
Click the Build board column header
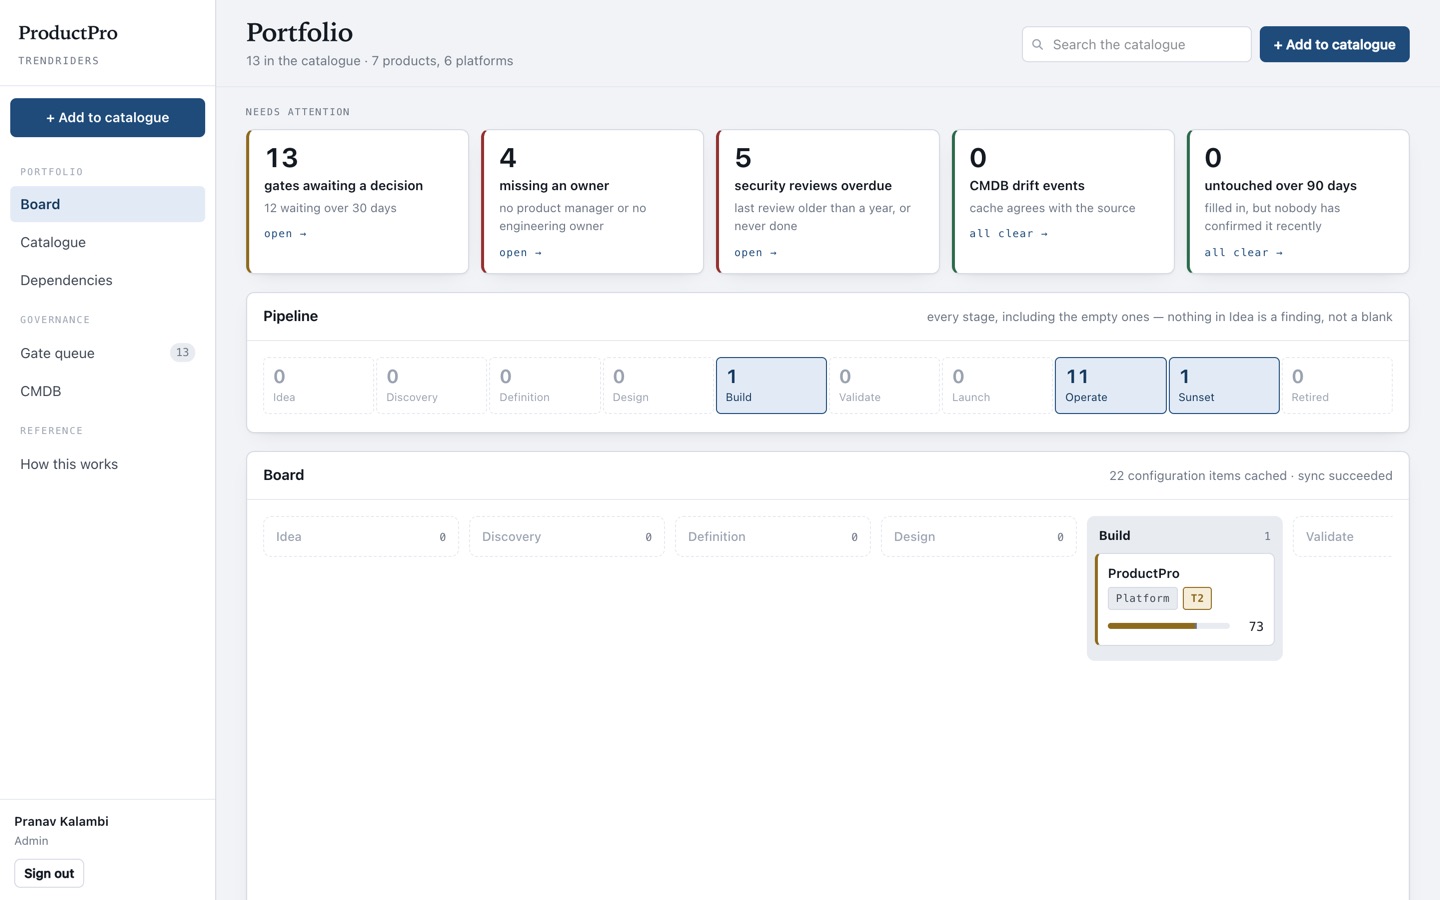(x=1184, y=536)
